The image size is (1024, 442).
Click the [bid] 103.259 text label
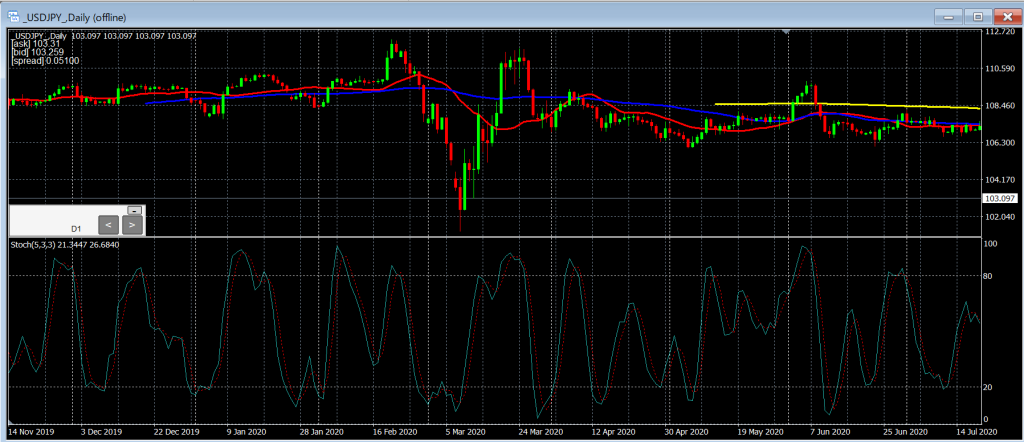[x=36, y=52]
